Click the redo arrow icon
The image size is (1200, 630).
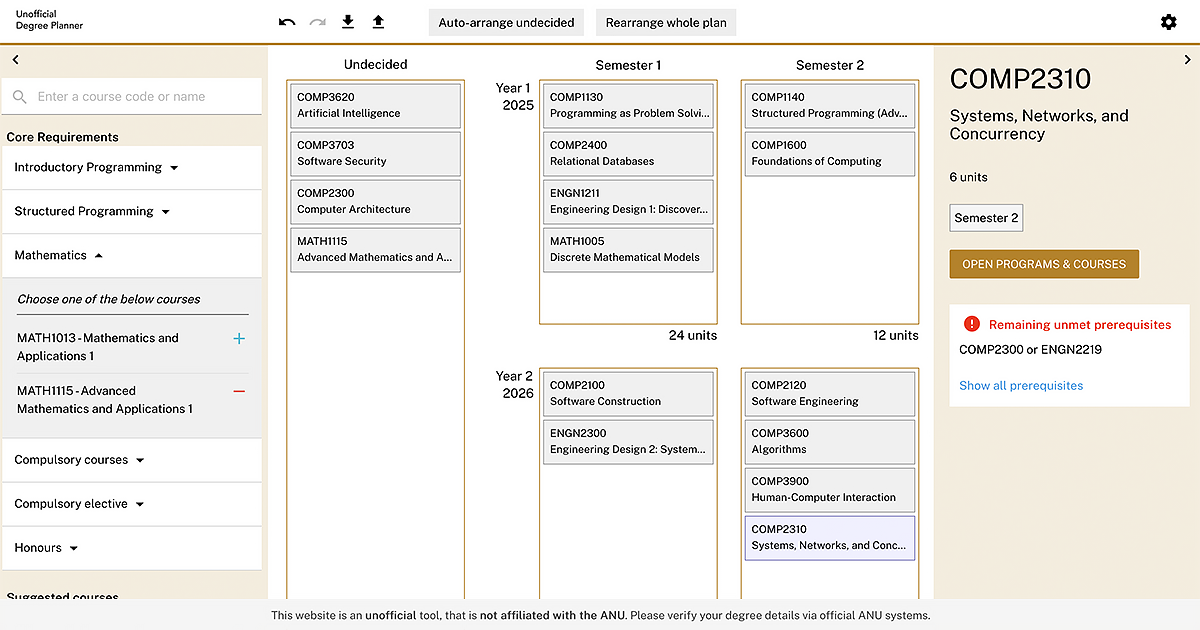pyautogui.click(x=318, y=22)
